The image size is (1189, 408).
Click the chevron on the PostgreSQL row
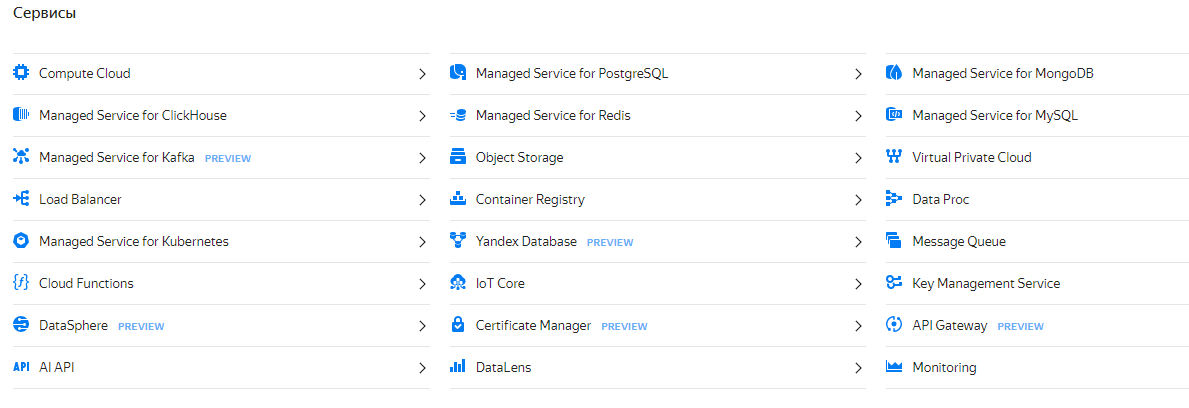(858, 74)
